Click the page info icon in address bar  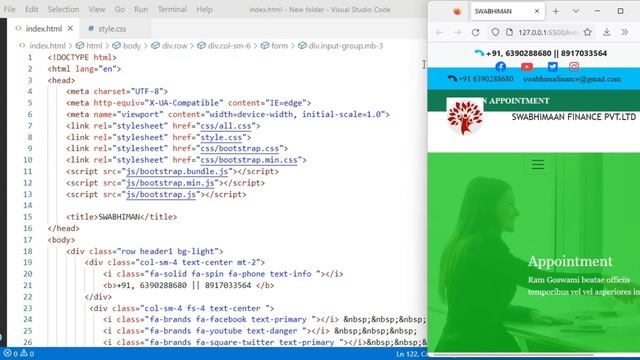tap(509, 32)
